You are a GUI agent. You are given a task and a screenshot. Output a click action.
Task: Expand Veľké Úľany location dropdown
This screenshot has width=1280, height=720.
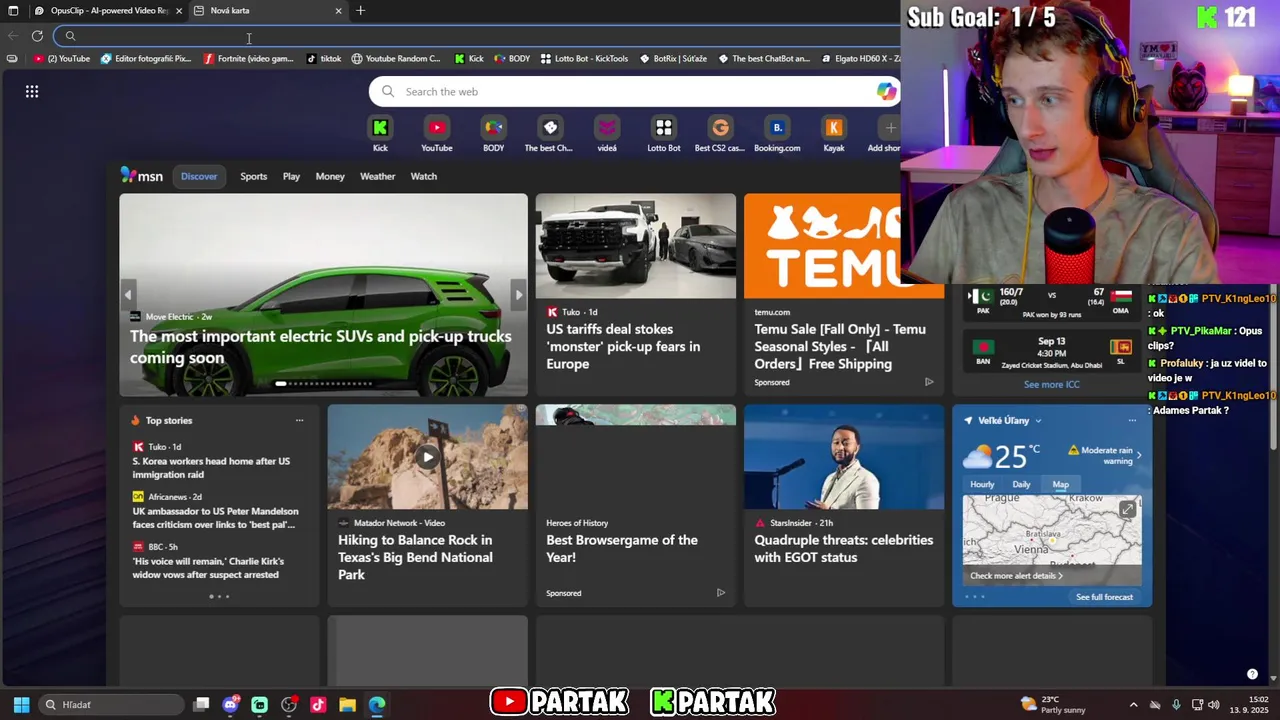pos(1038,421)
